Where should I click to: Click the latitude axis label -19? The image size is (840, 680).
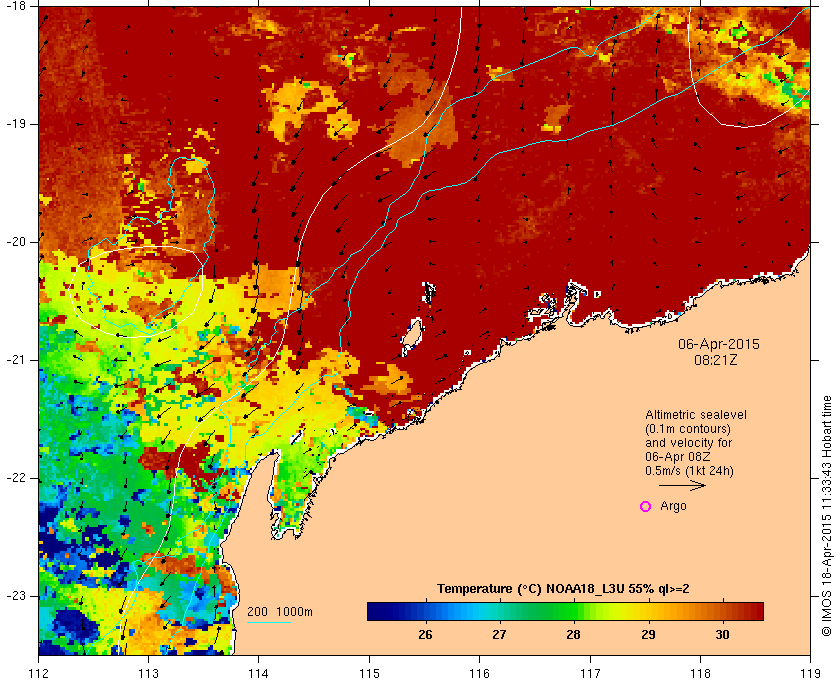pos(15,124)
